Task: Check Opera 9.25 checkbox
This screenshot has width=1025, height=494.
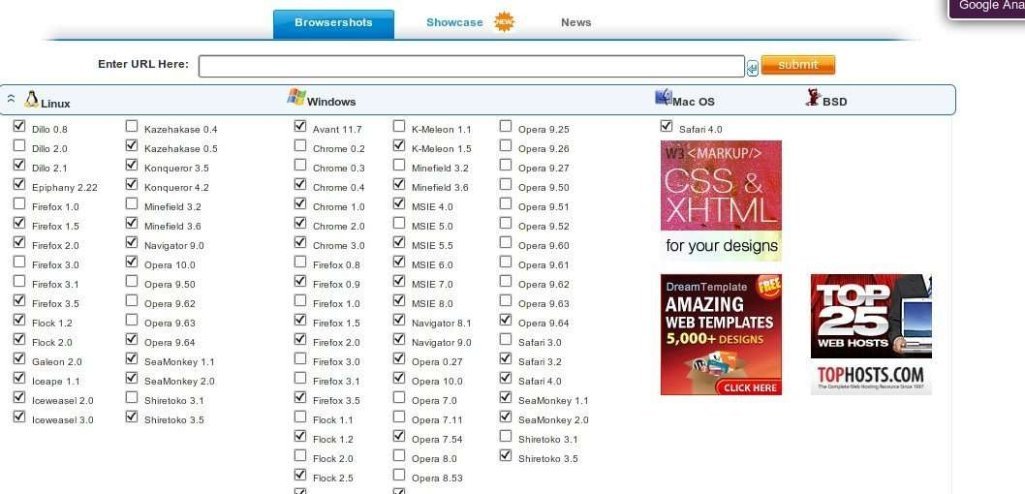Action: 505,126
